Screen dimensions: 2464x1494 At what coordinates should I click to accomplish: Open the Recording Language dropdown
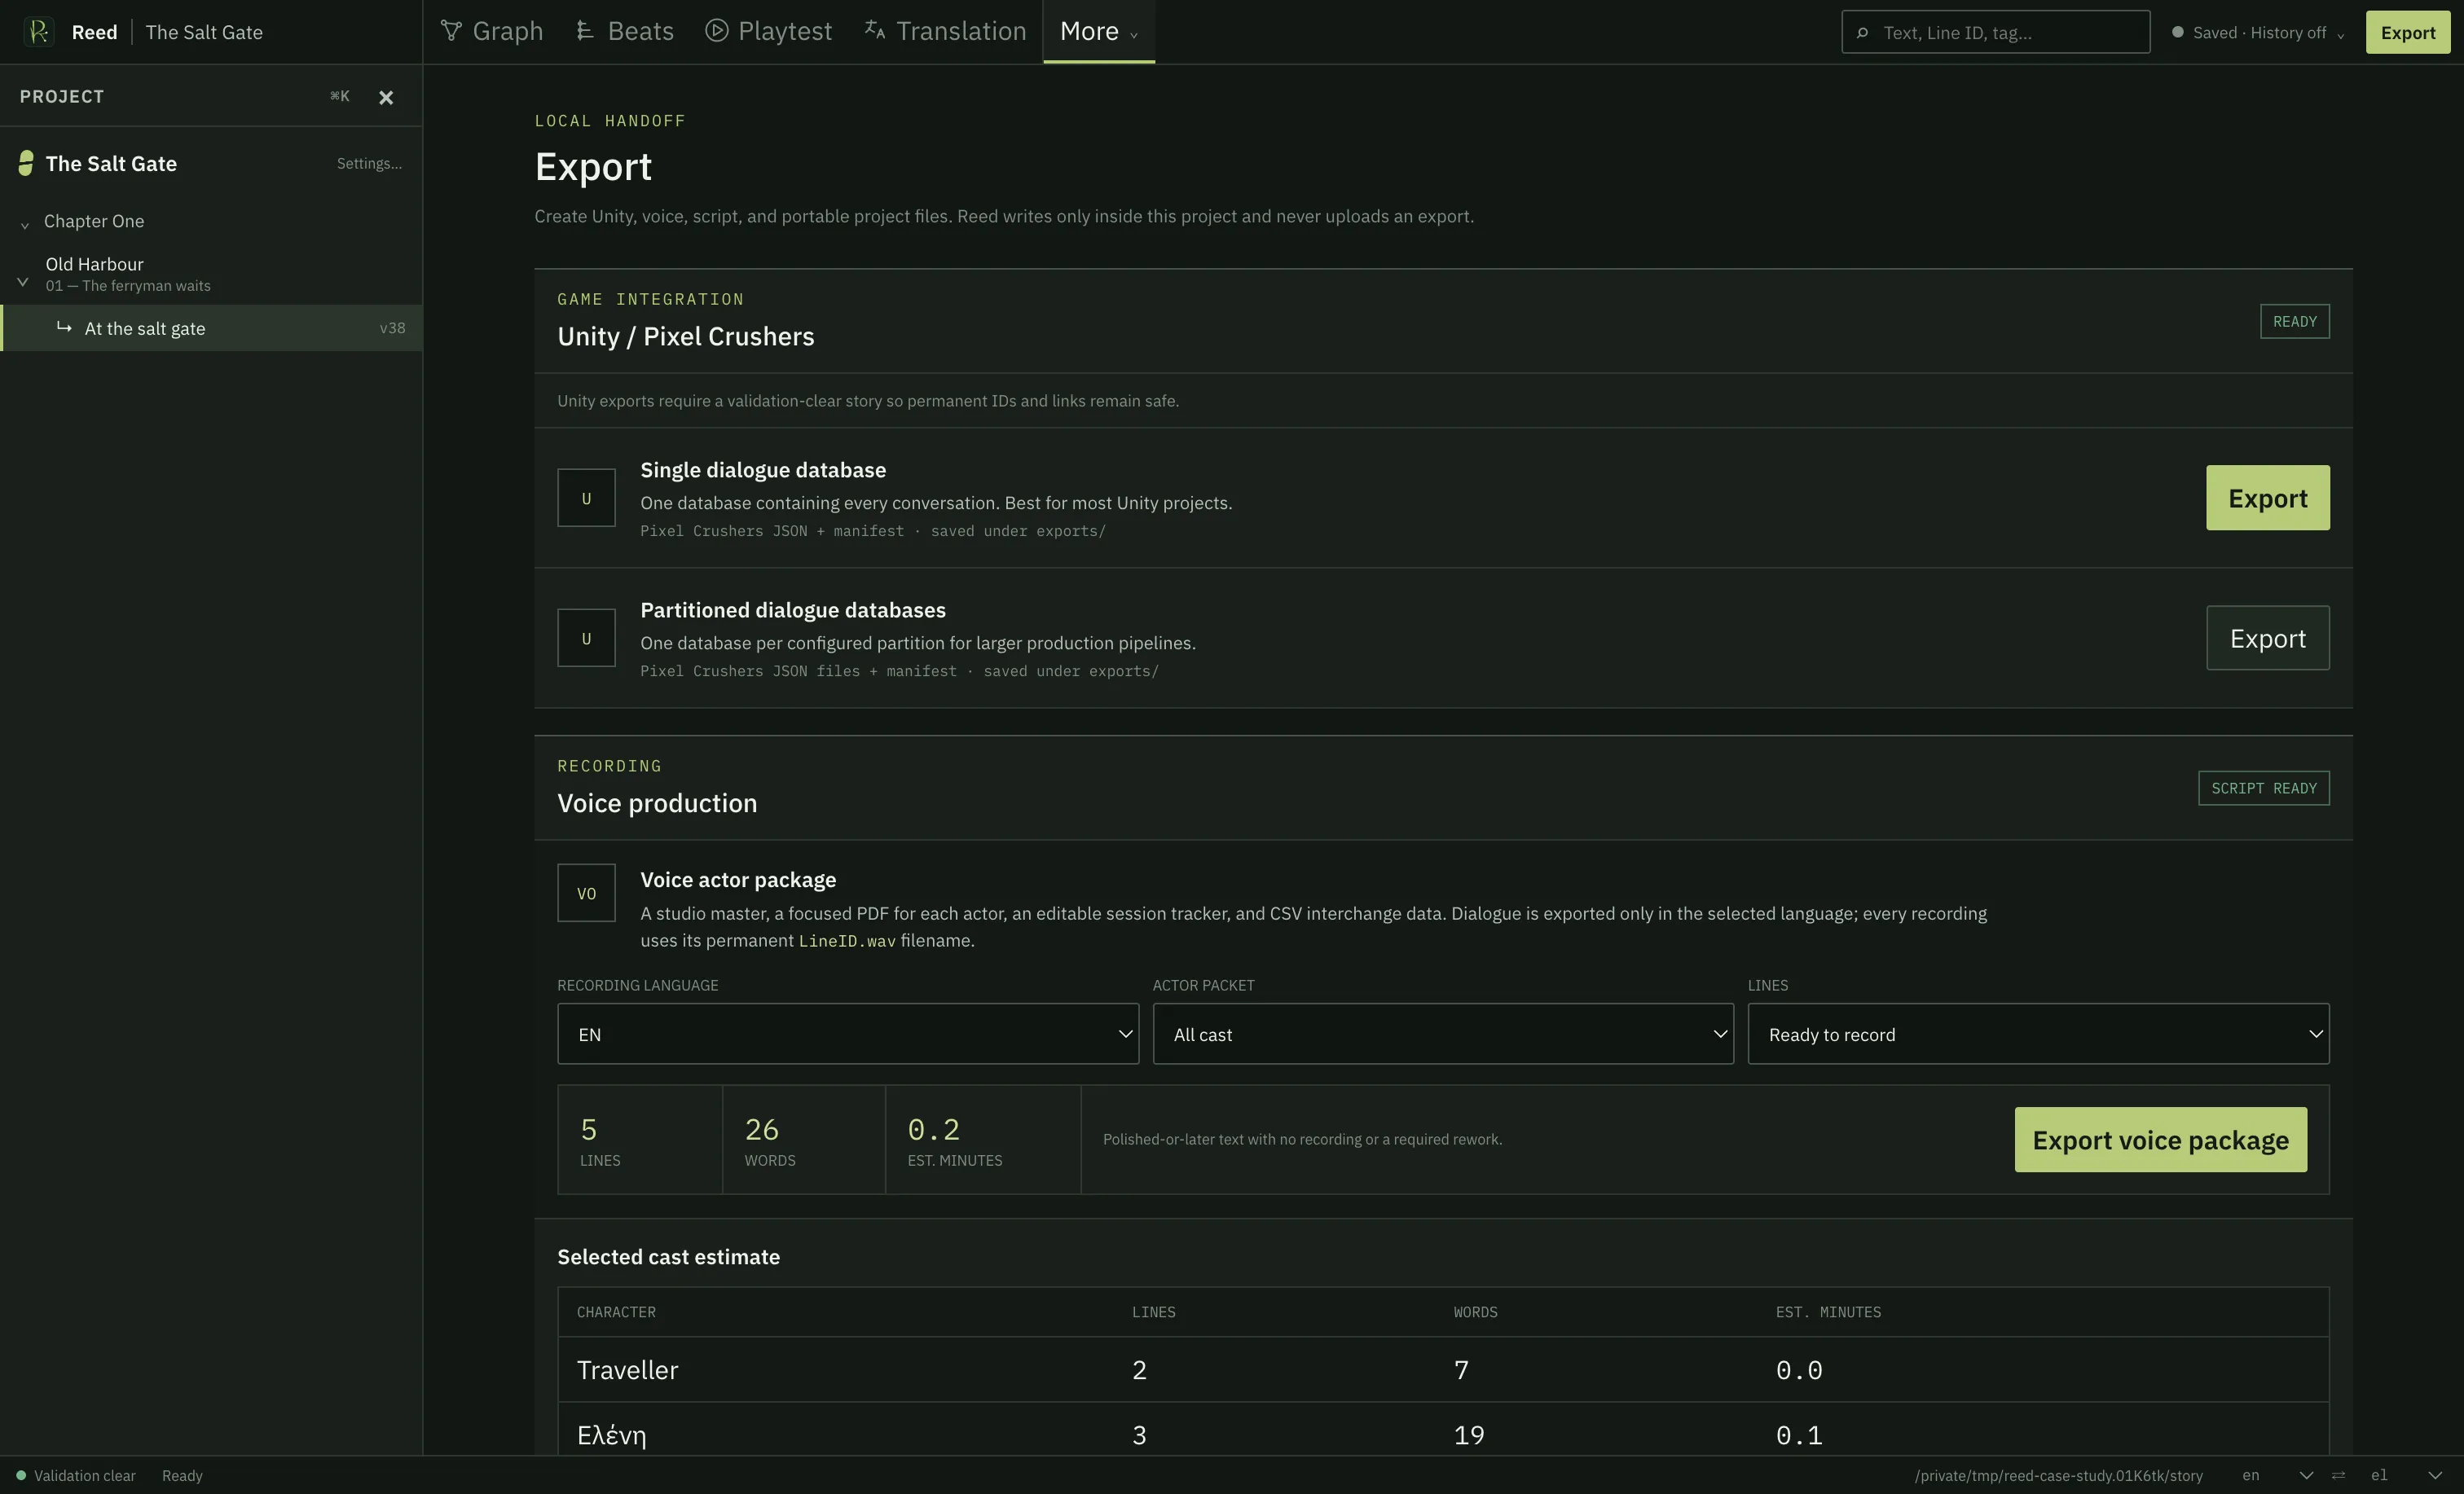coord(848,1034)
